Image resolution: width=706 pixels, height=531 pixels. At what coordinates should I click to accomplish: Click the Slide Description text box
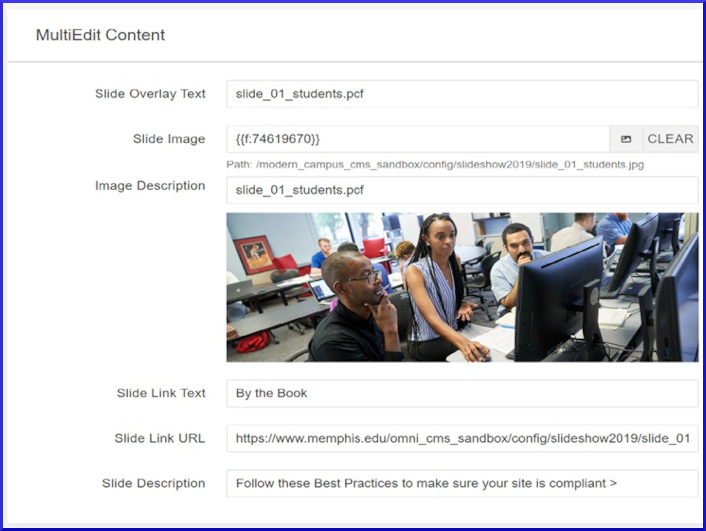click(461, 483)
